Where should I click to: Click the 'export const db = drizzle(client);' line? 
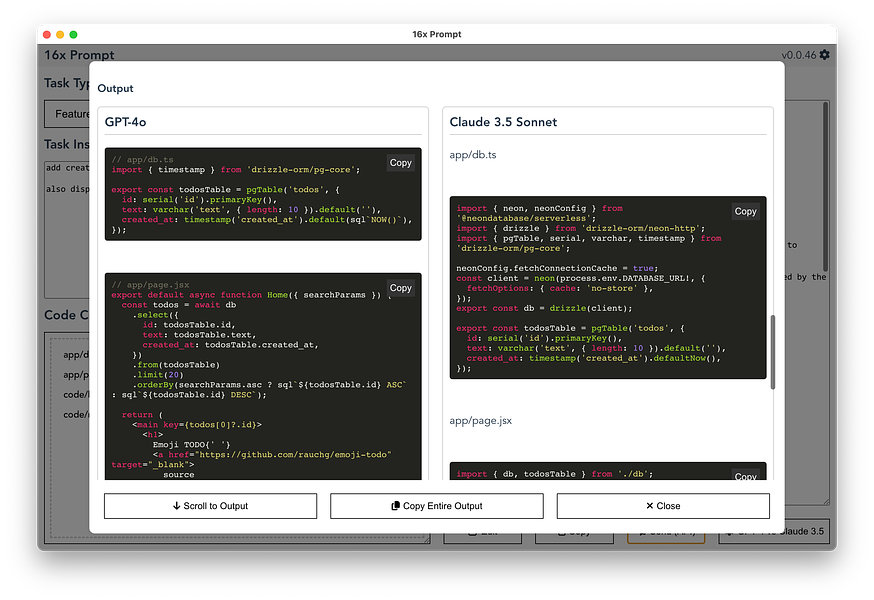544,308
